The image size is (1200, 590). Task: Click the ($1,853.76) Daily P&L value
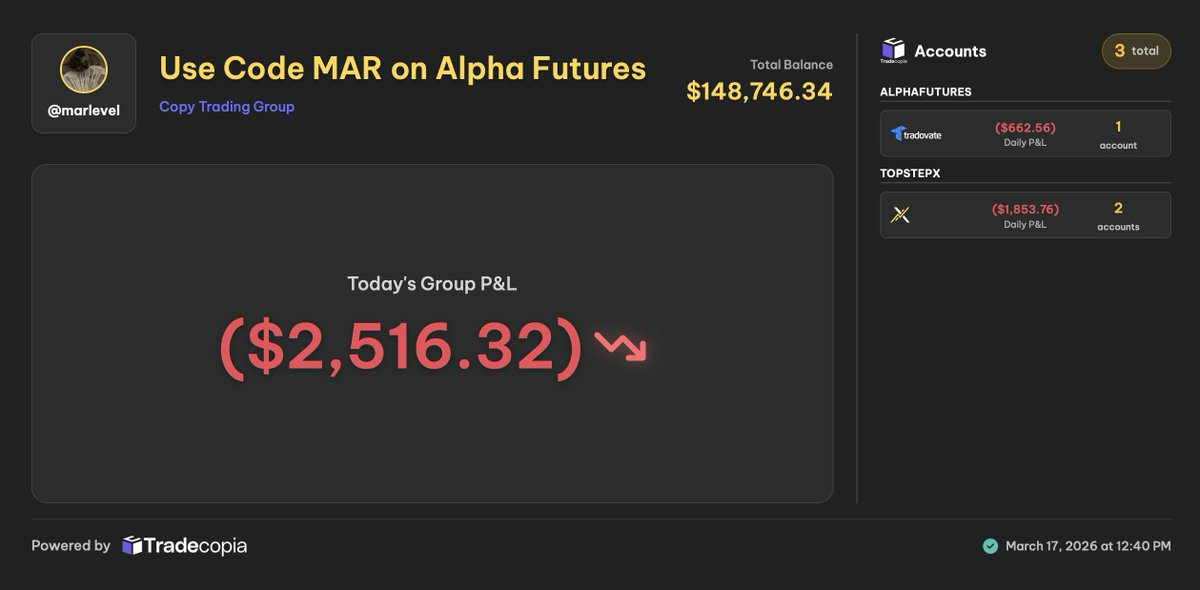click(1025, 209)
